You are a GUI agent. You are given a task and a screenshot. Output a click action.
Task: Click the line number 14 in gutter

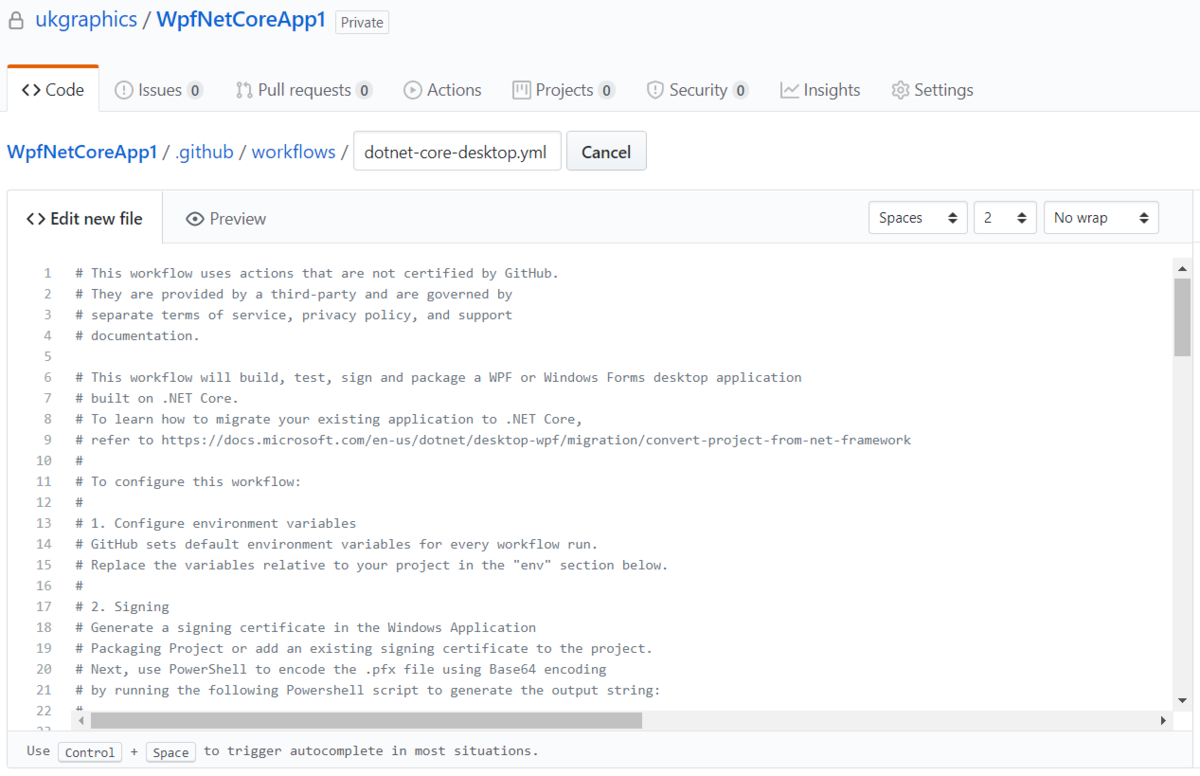44,544
